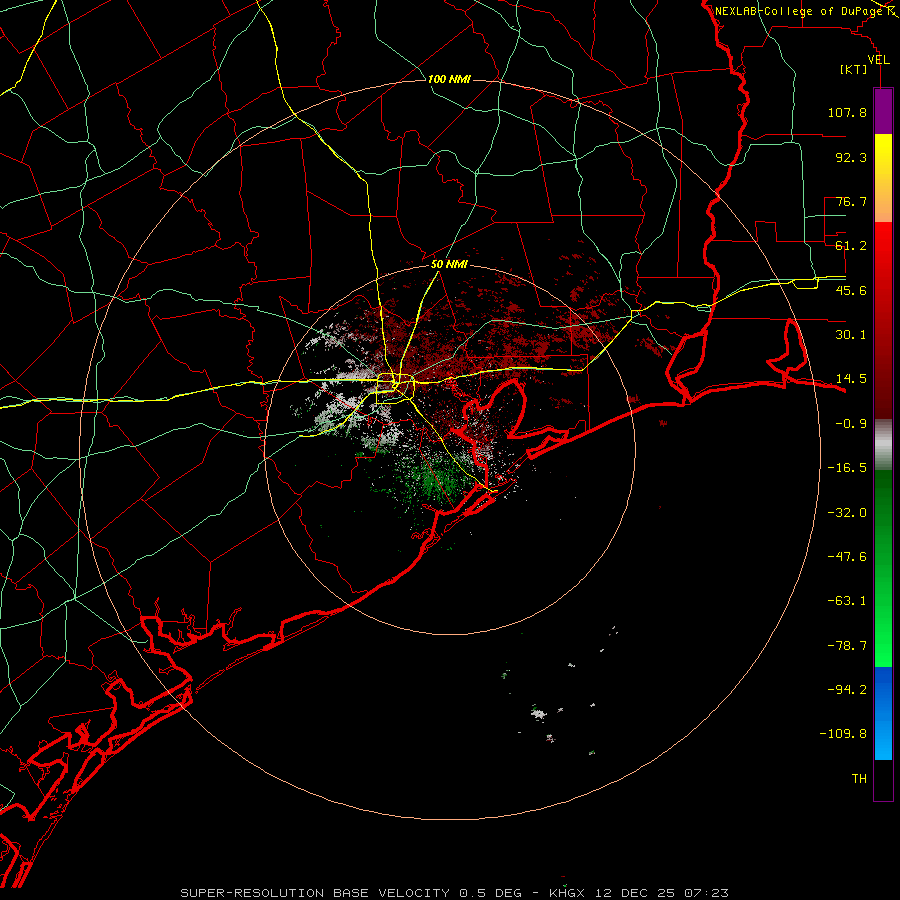The width and height of the screenshot is (900, 900).
Task: Click the 45.6 legend value
Action: click(851, 290)
